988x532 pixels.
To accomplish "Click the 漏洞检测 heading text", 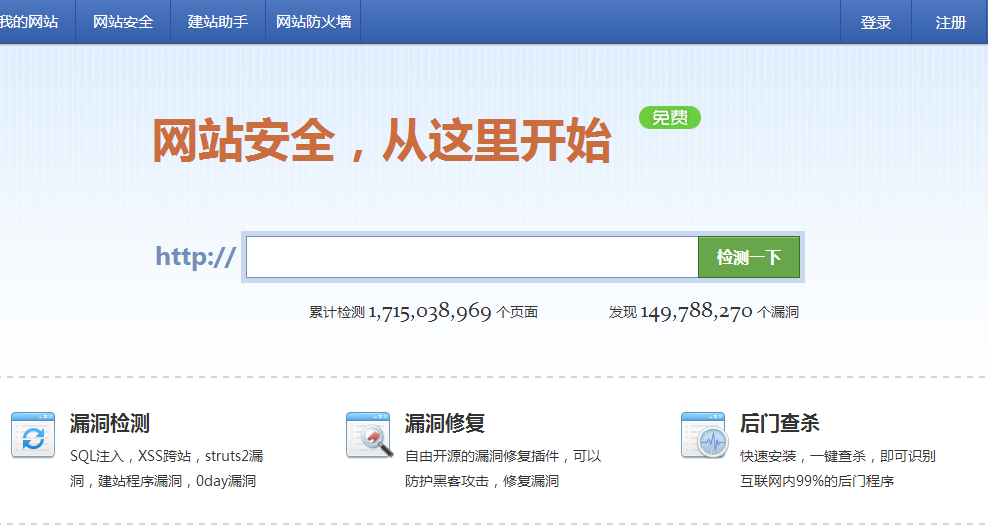I will [110, 423].
